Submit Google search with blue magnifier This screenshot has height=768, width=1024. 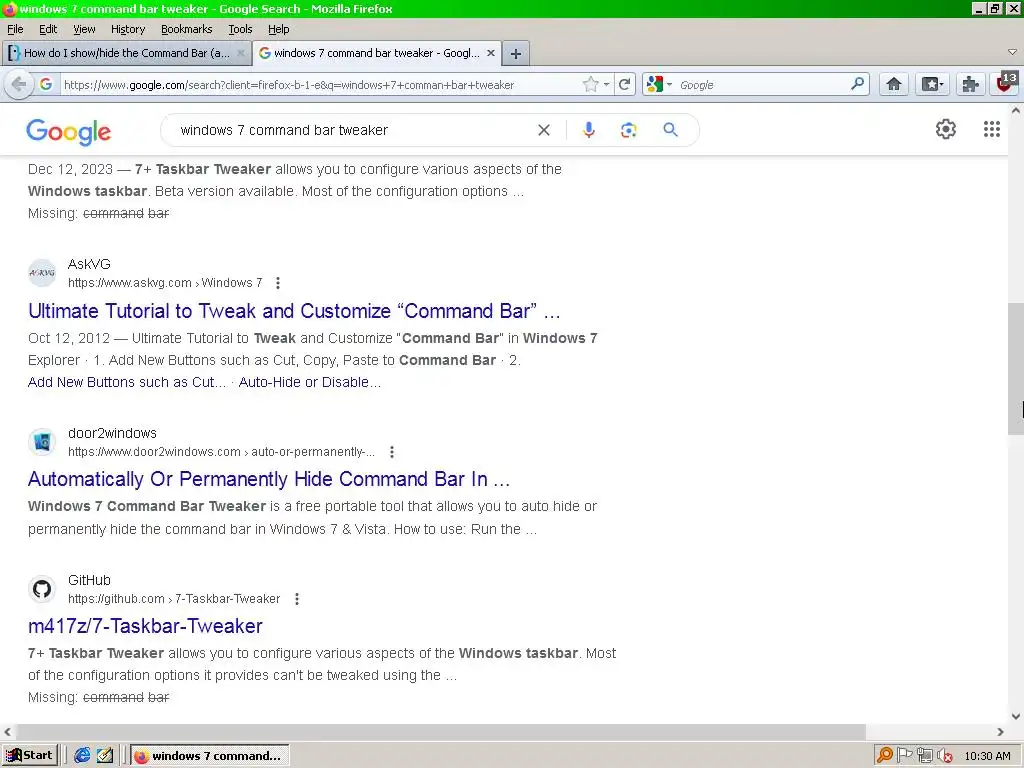pos(670,130)
